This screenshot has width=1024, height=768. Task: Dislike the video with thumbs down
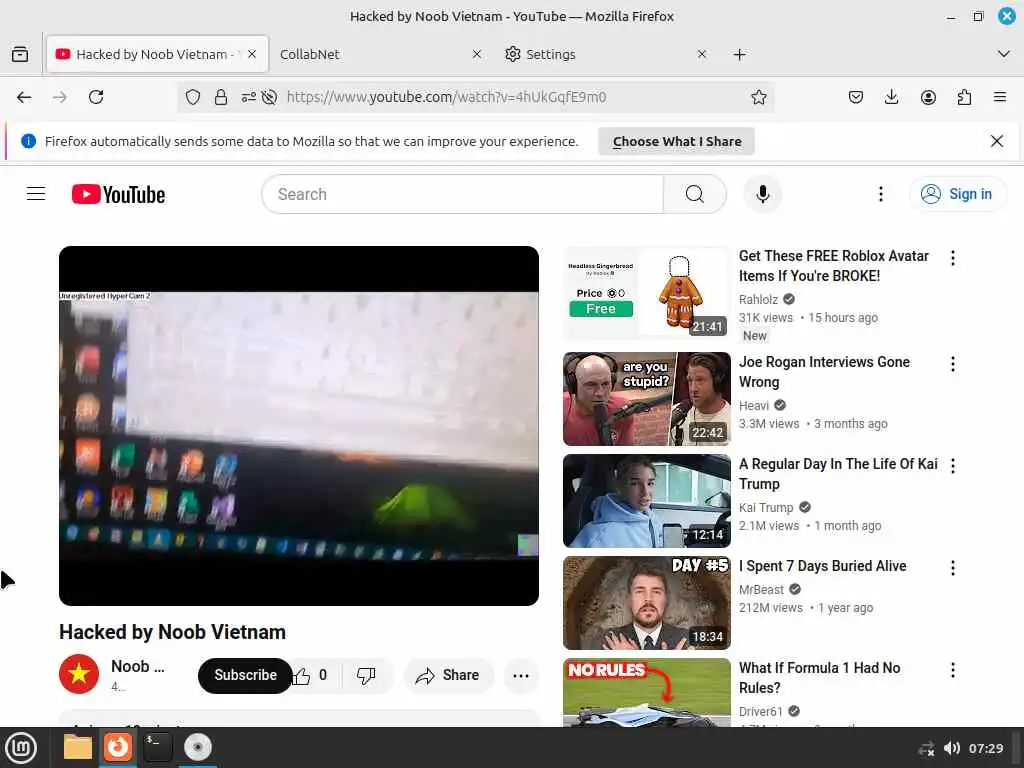[366, 675]
